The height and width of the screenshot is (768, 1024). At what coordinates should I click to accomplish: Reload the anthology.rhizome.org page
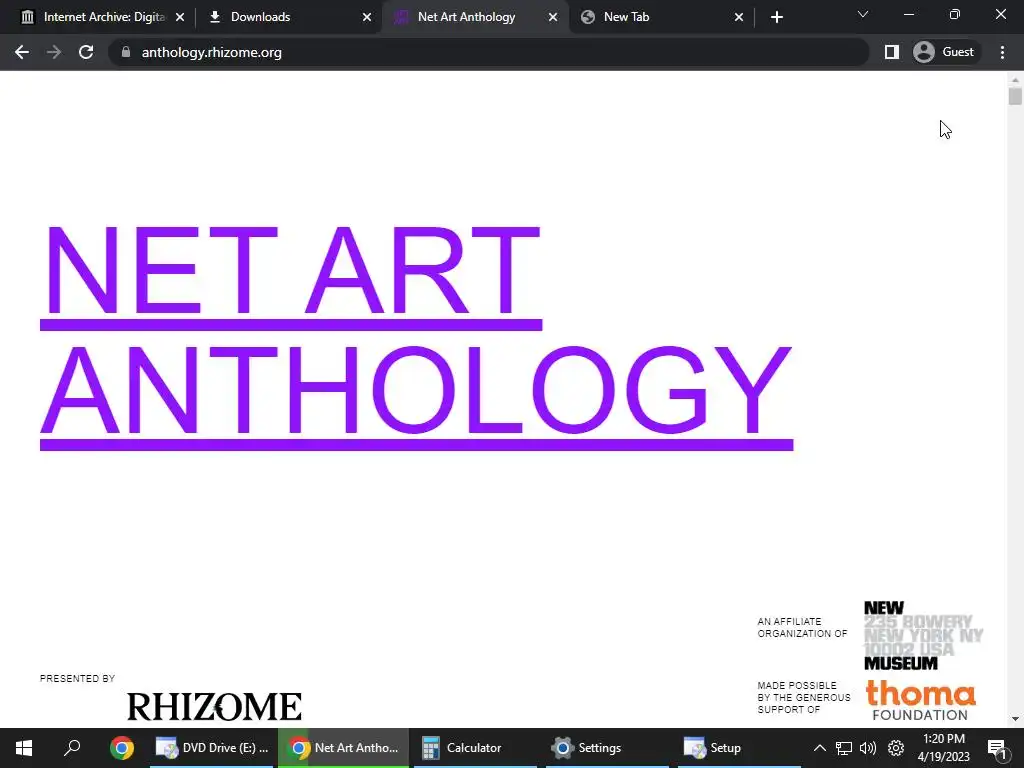pyautogui.click(x=86, y=52)
